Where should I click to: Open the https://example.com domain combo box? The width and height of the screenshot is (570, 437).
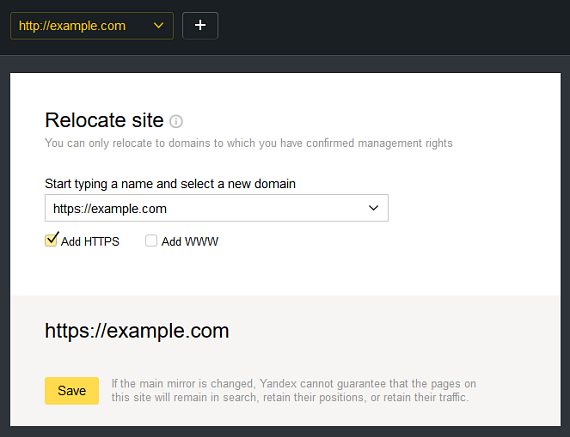click(217, 208)
